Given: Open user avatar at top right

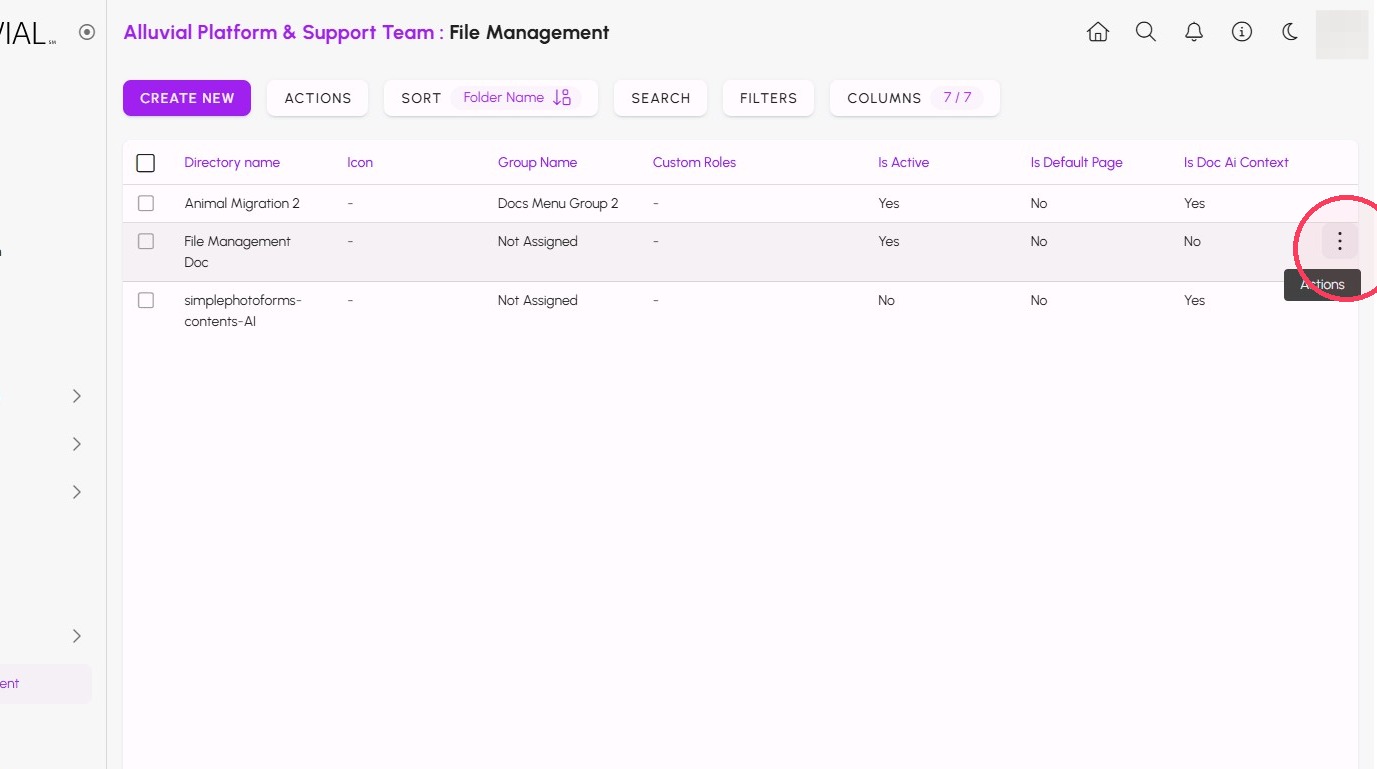Looking at the screenshot, I should click(1342, 34).
